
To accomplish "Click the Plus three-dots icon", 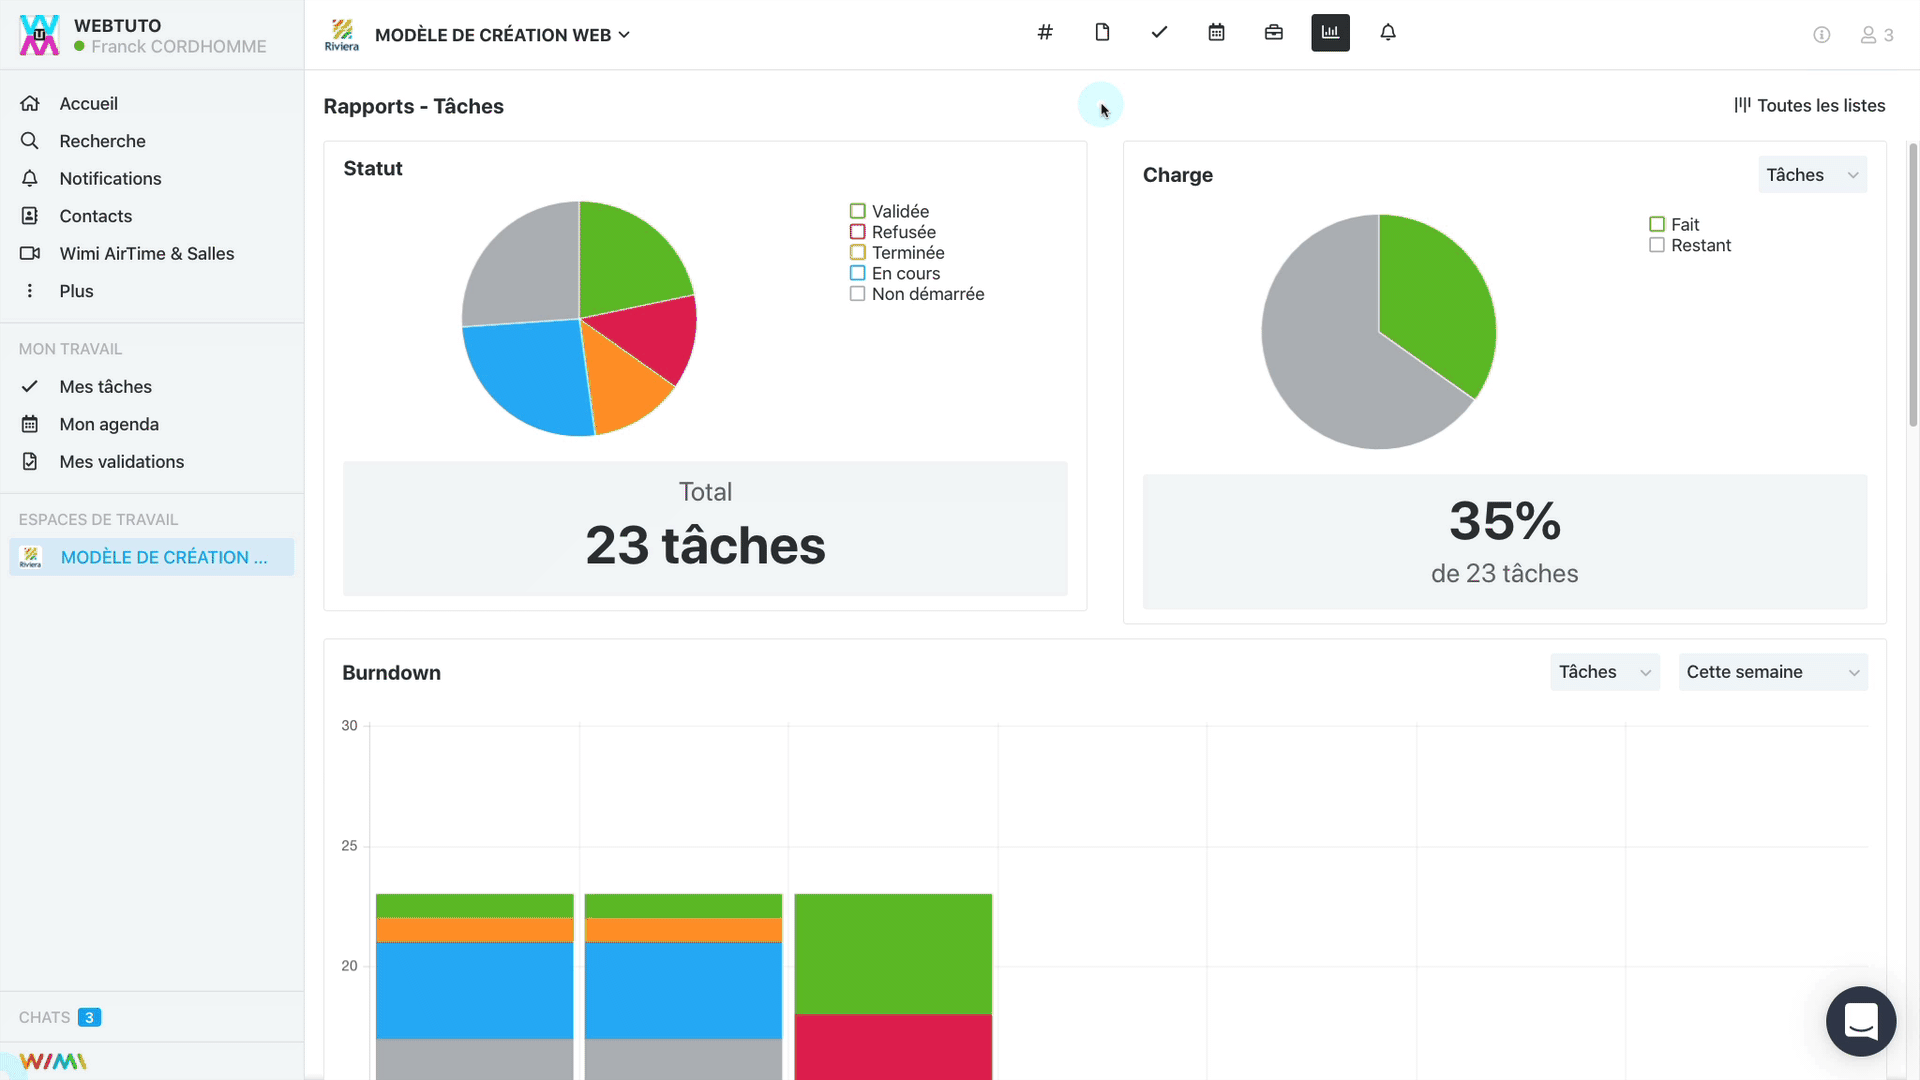I will [30, 291].
